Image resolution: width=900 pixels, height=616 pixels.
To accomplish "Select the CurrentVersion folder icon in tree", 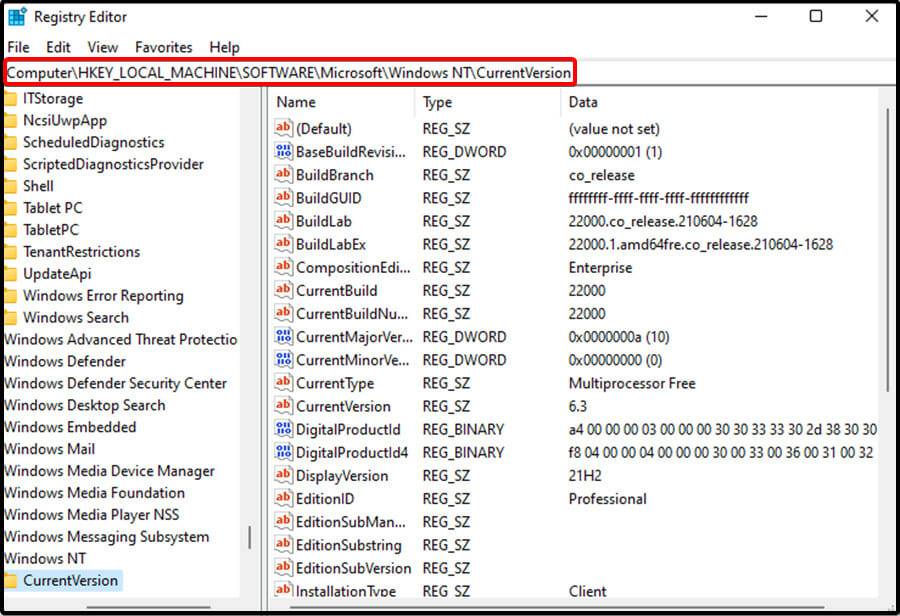I will [10, 581].
